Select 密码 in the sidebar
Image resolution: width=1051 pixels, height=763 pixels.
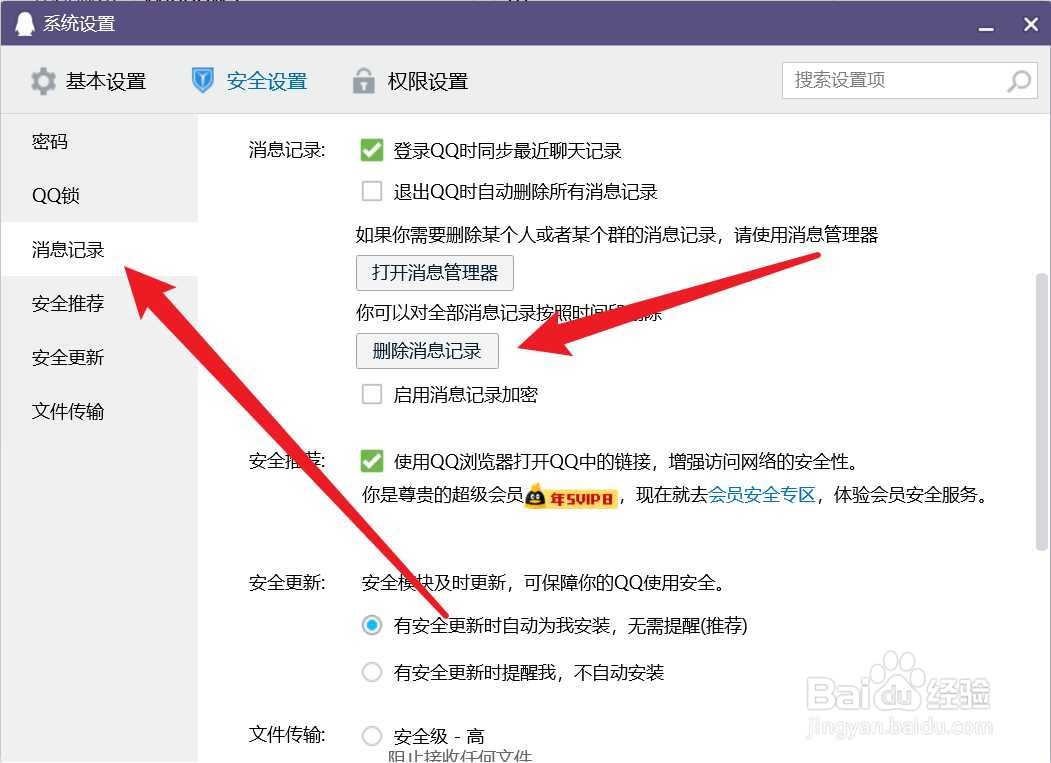tap(99, 141)
